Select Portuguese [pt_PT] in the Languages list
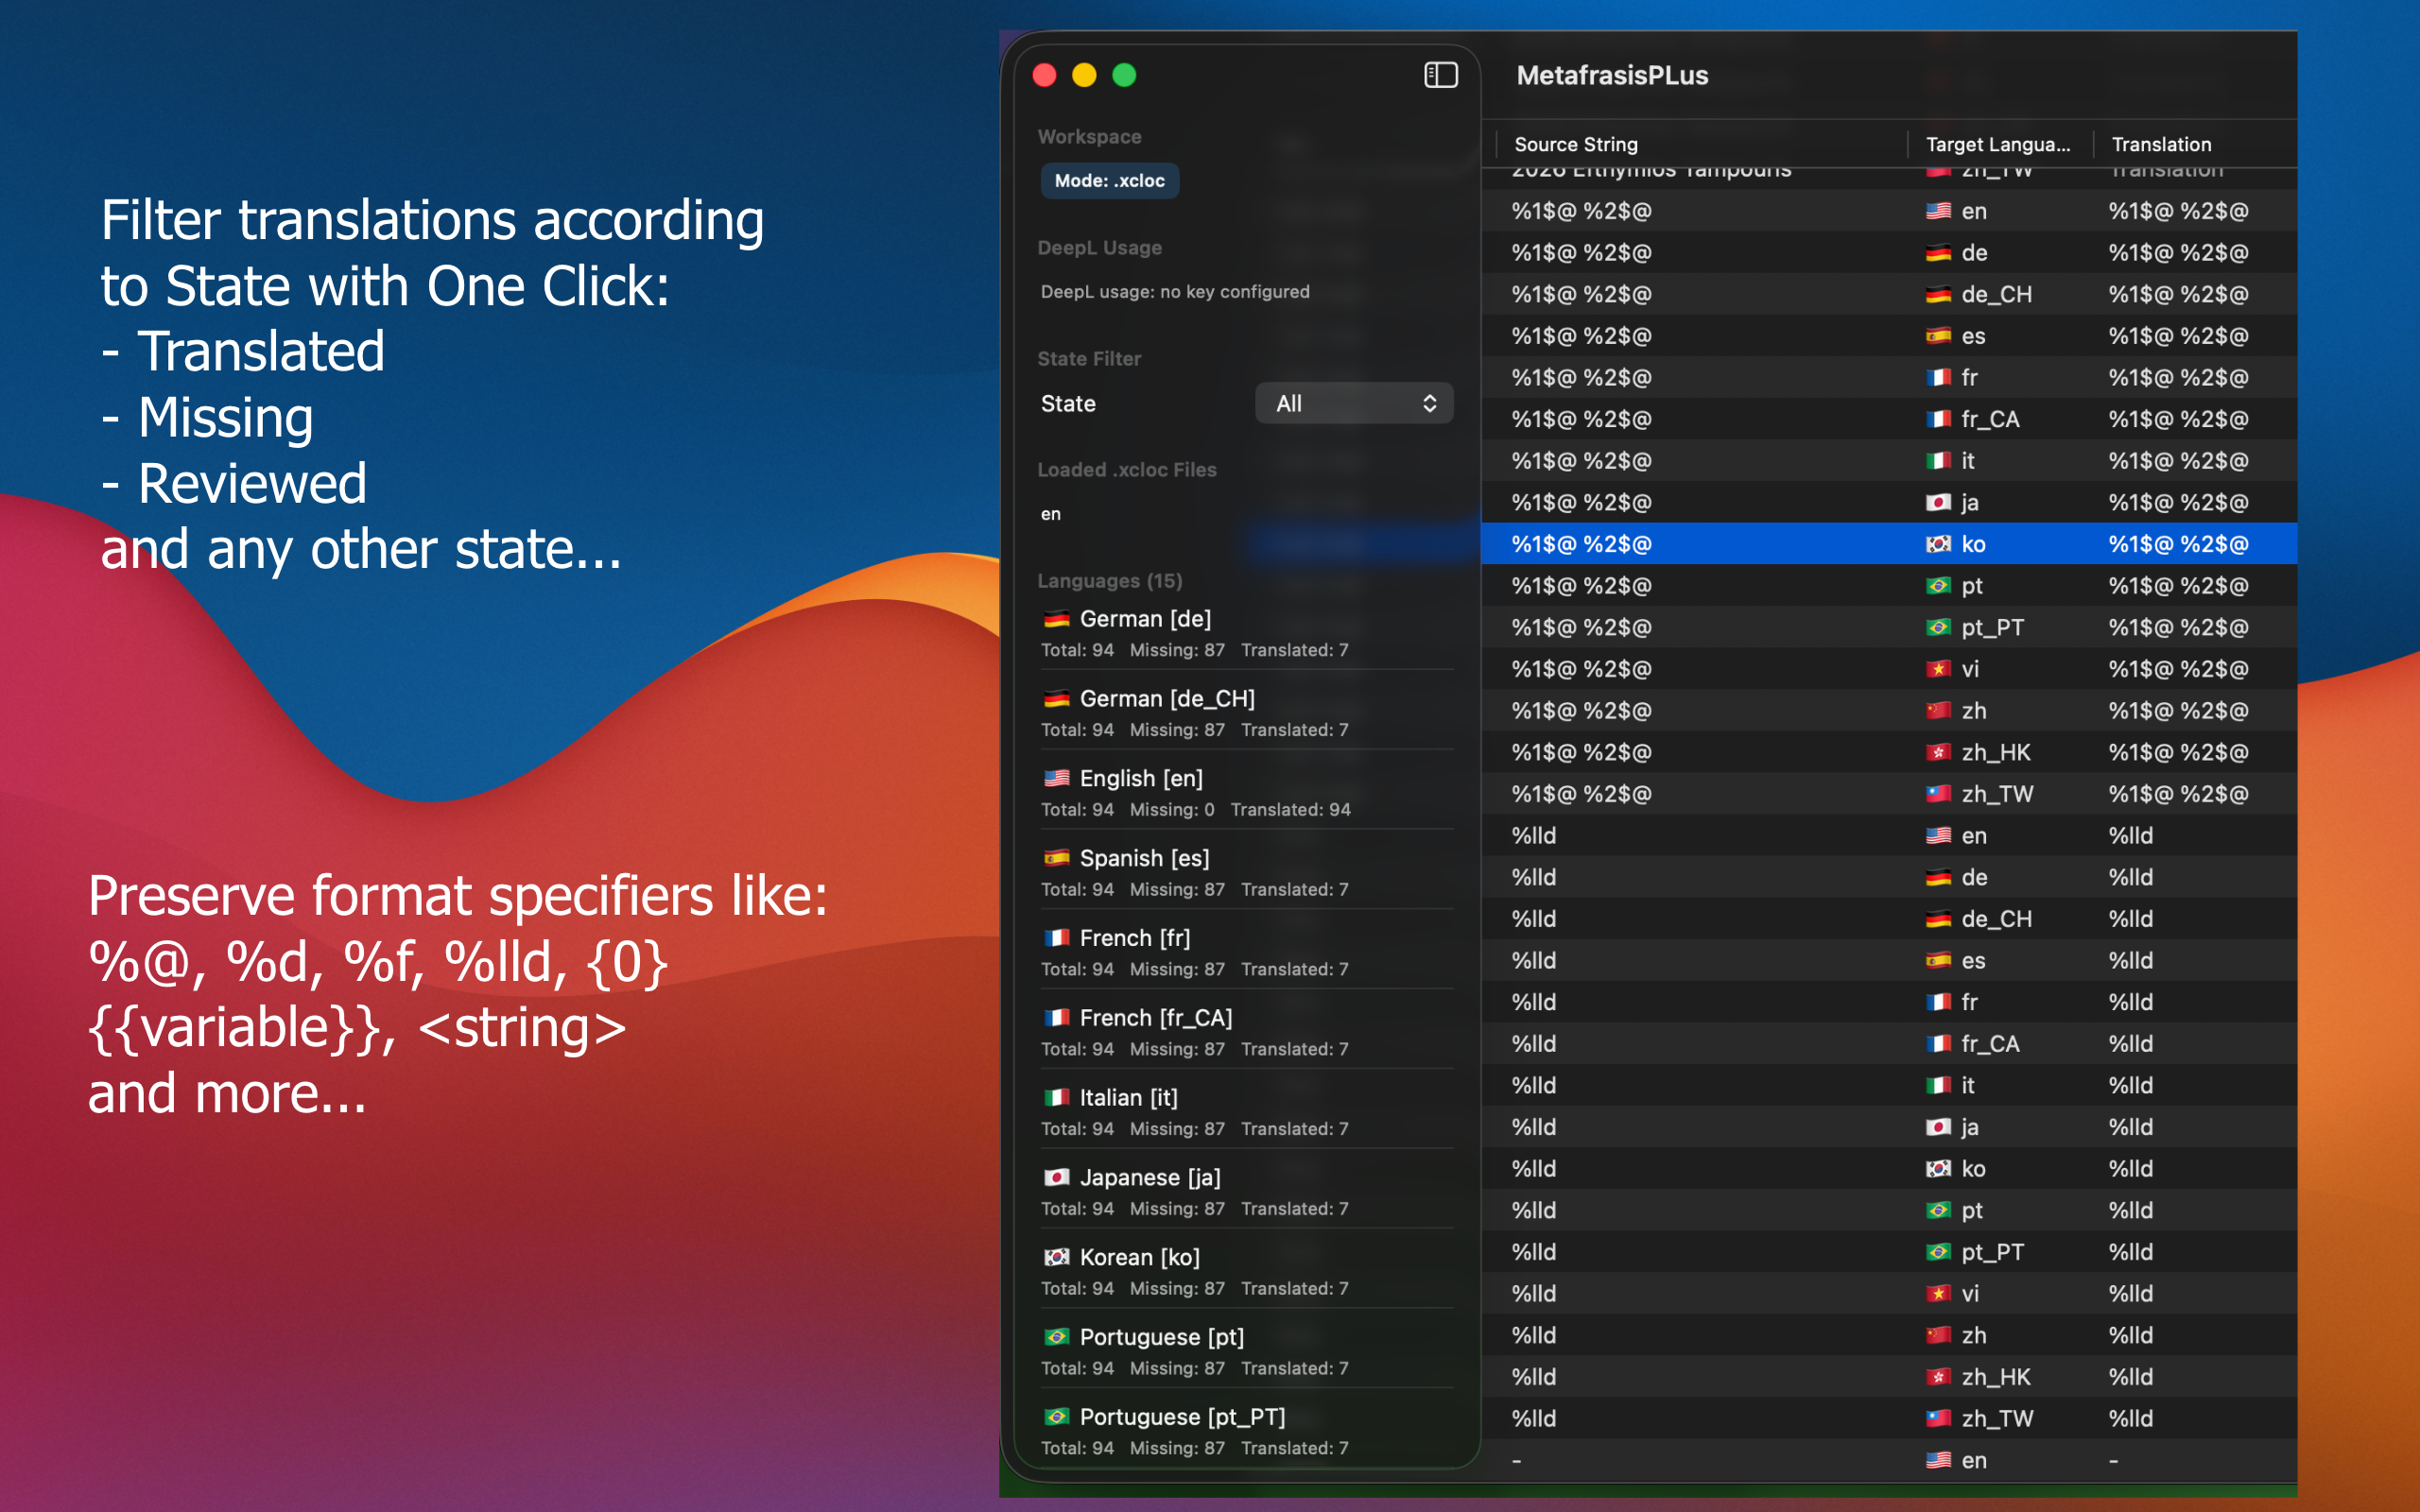Image resolution: width=2420 pixels, height=1512 pixels. 1246,1432
